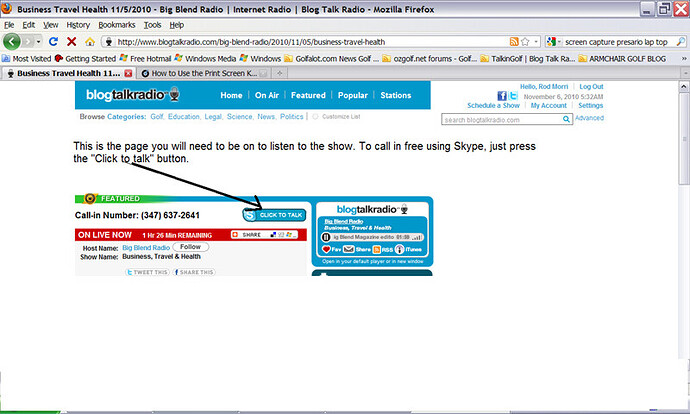
Task: Open the Bookmarks menu
Action: (x=117, y=25)
